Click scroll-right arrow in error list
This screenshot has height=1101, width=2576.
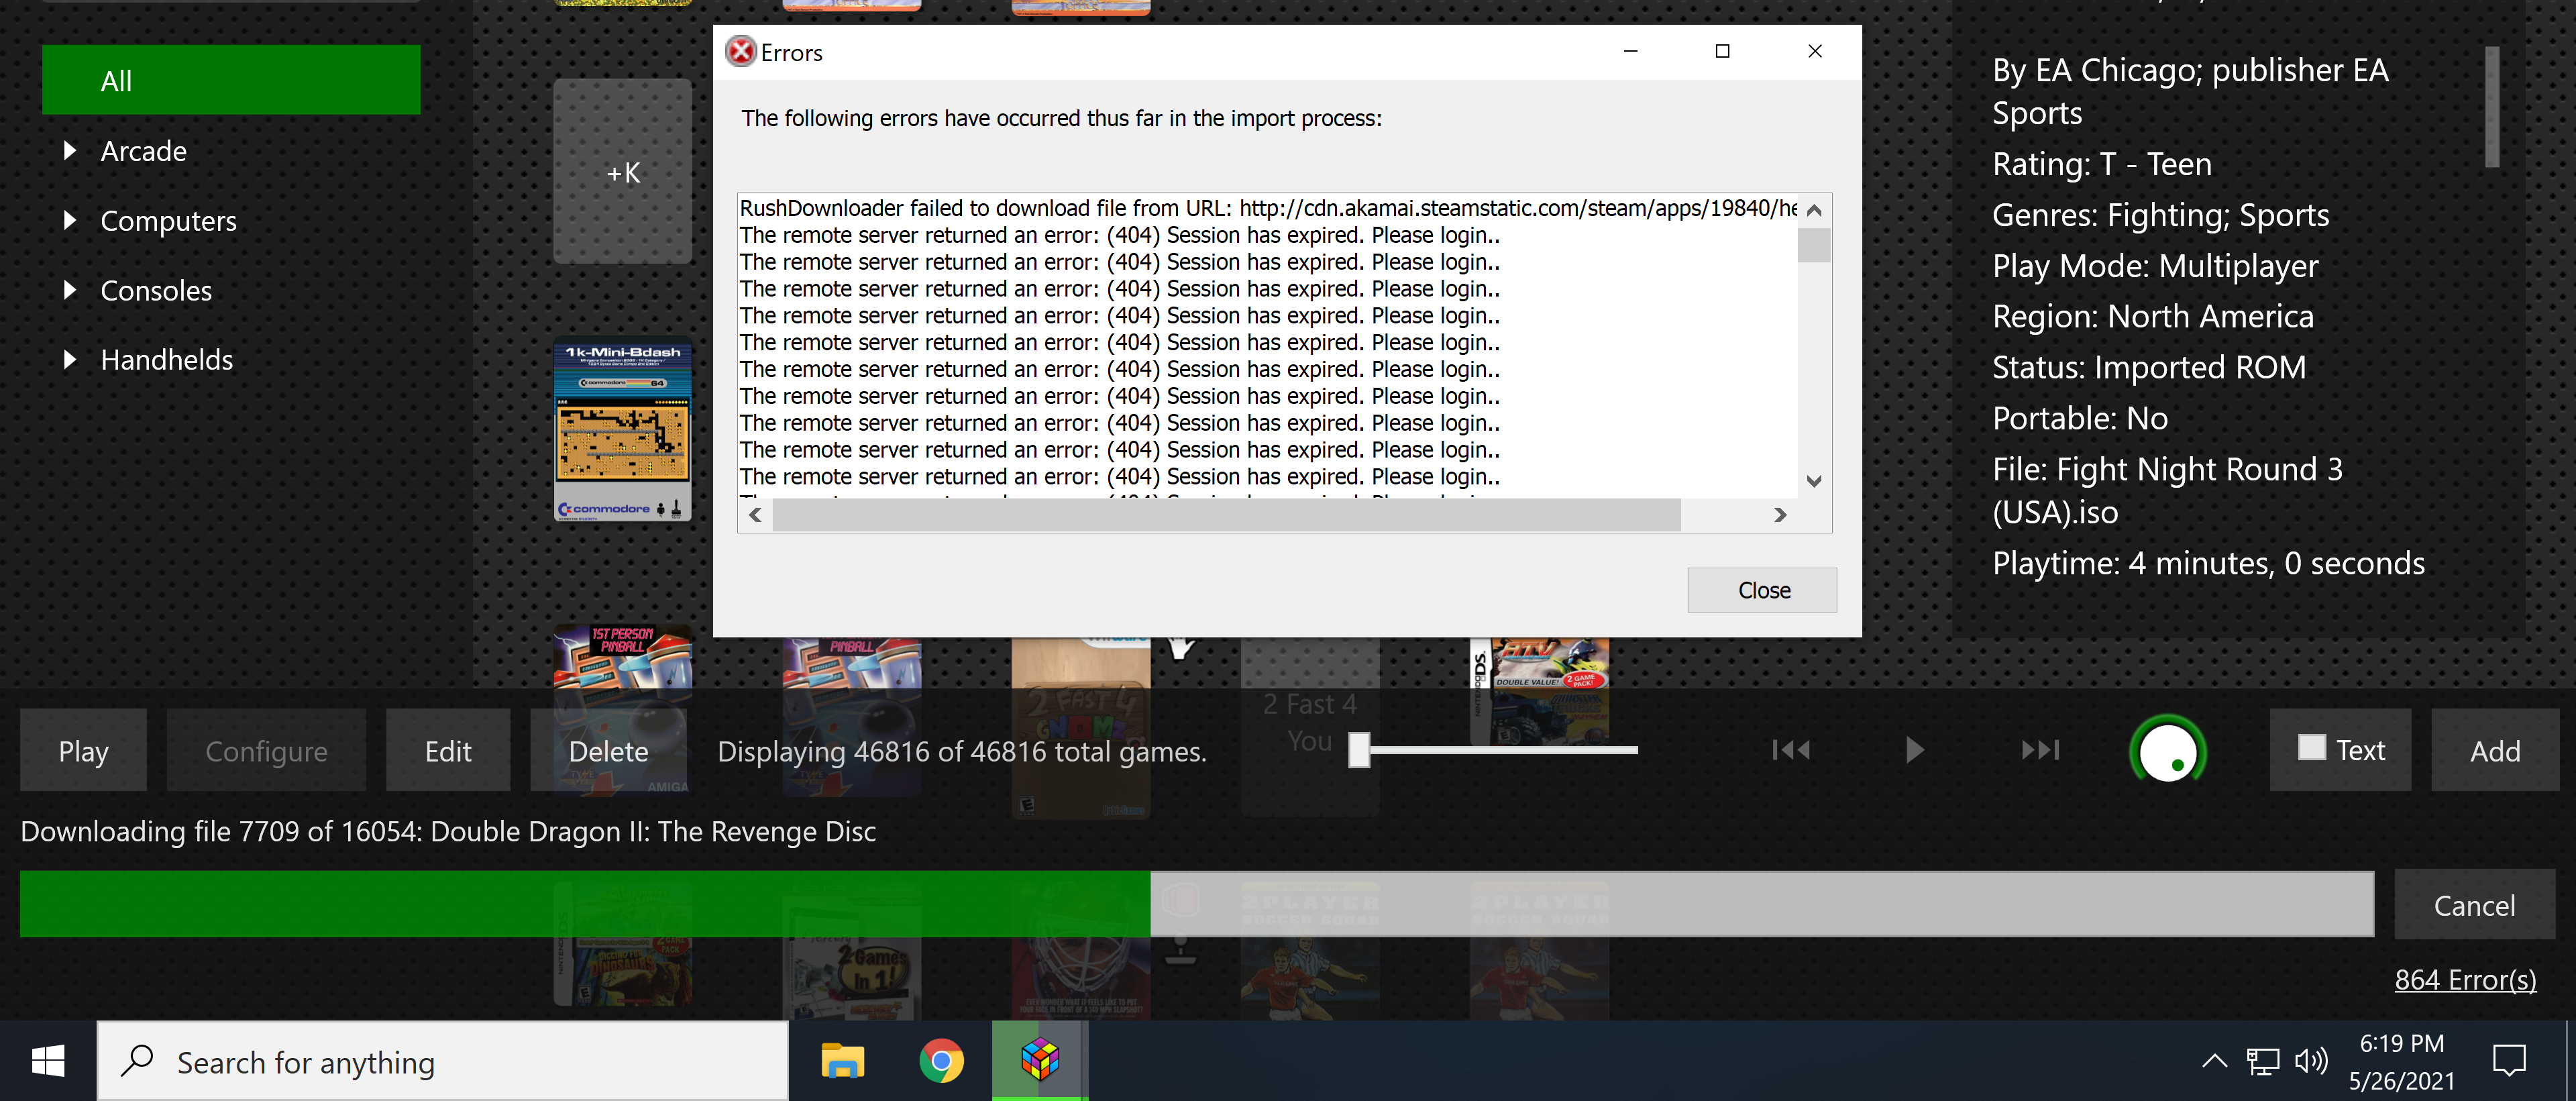(1780, 515)
